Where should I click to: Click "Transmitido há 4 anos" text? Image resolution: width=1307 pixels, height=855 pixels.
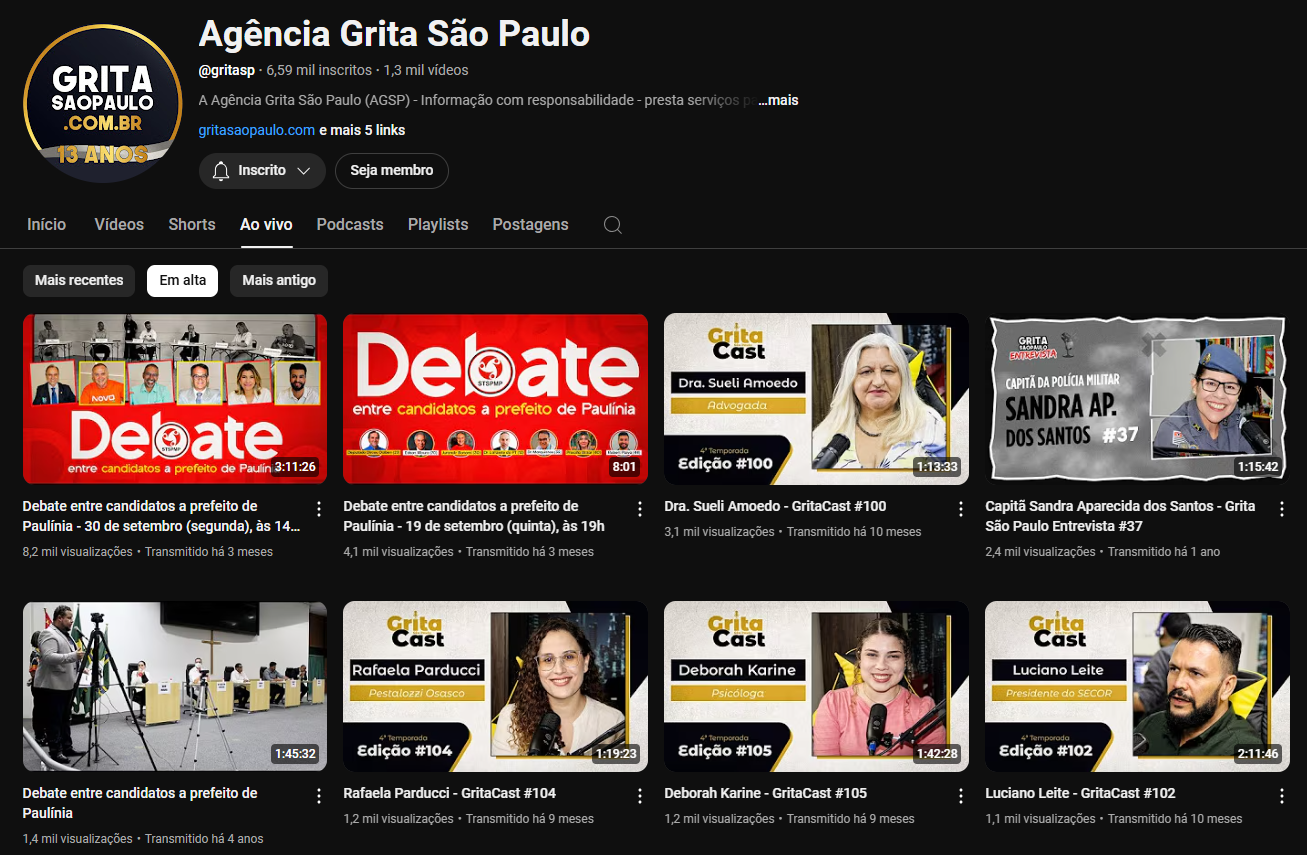point(204,839)
